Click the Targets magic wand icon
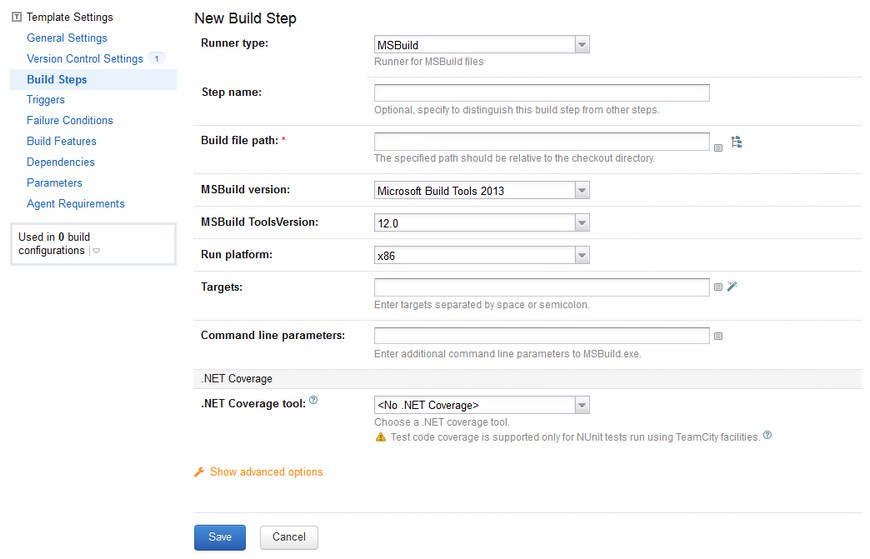 (x=732, y=287)
